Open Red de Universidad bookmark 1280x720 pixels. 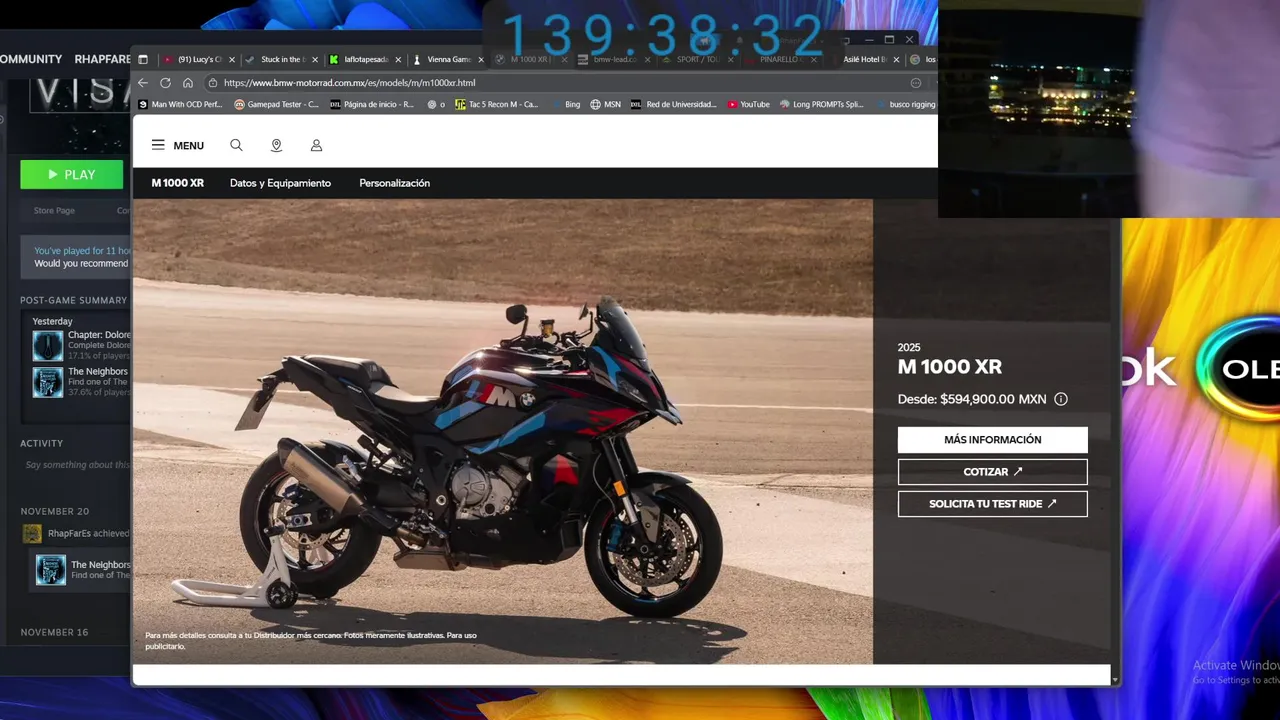pos(673,104)
